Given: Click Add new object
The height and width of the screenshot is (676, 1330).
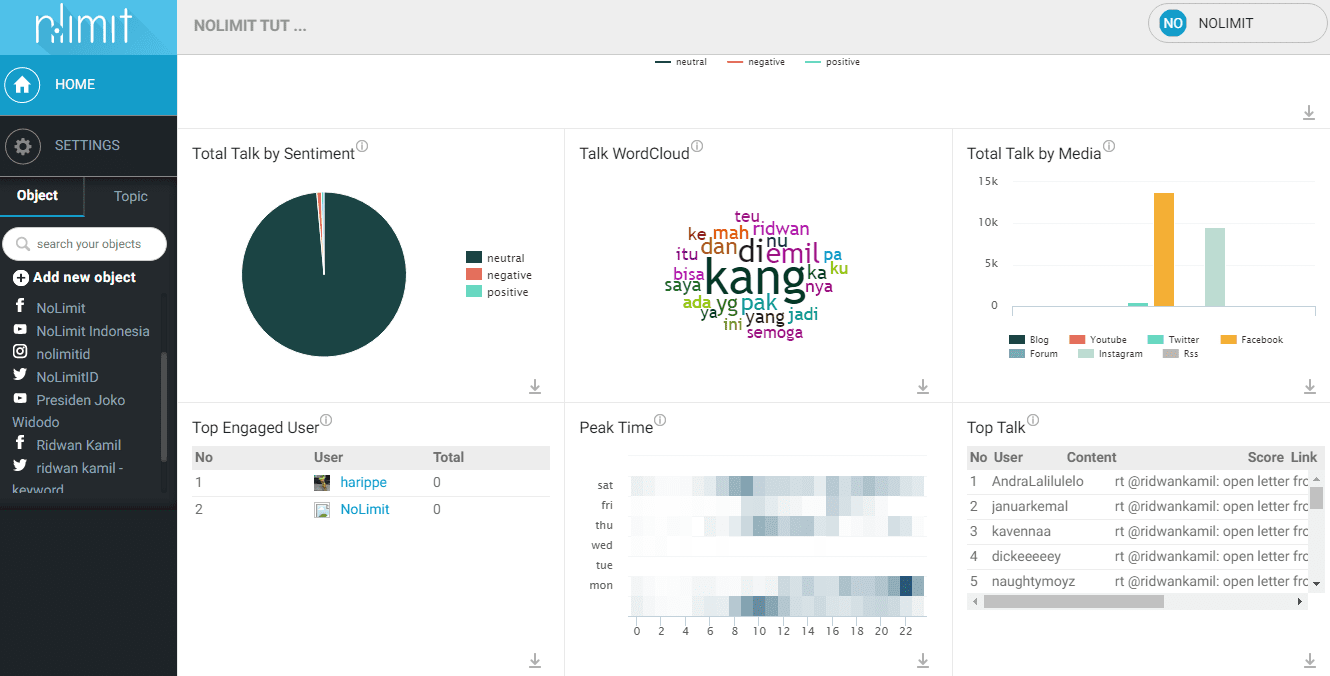Looking at the screenshot, I should [75, 278].
